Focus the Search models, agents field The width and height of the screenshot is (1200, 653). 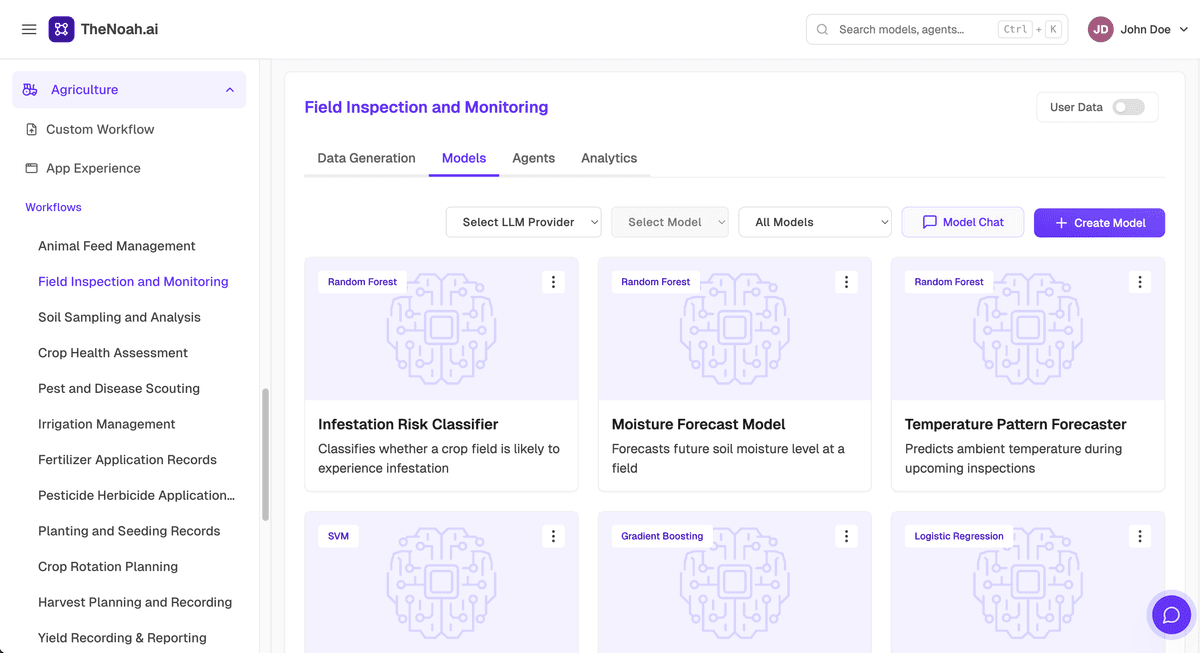937,30
